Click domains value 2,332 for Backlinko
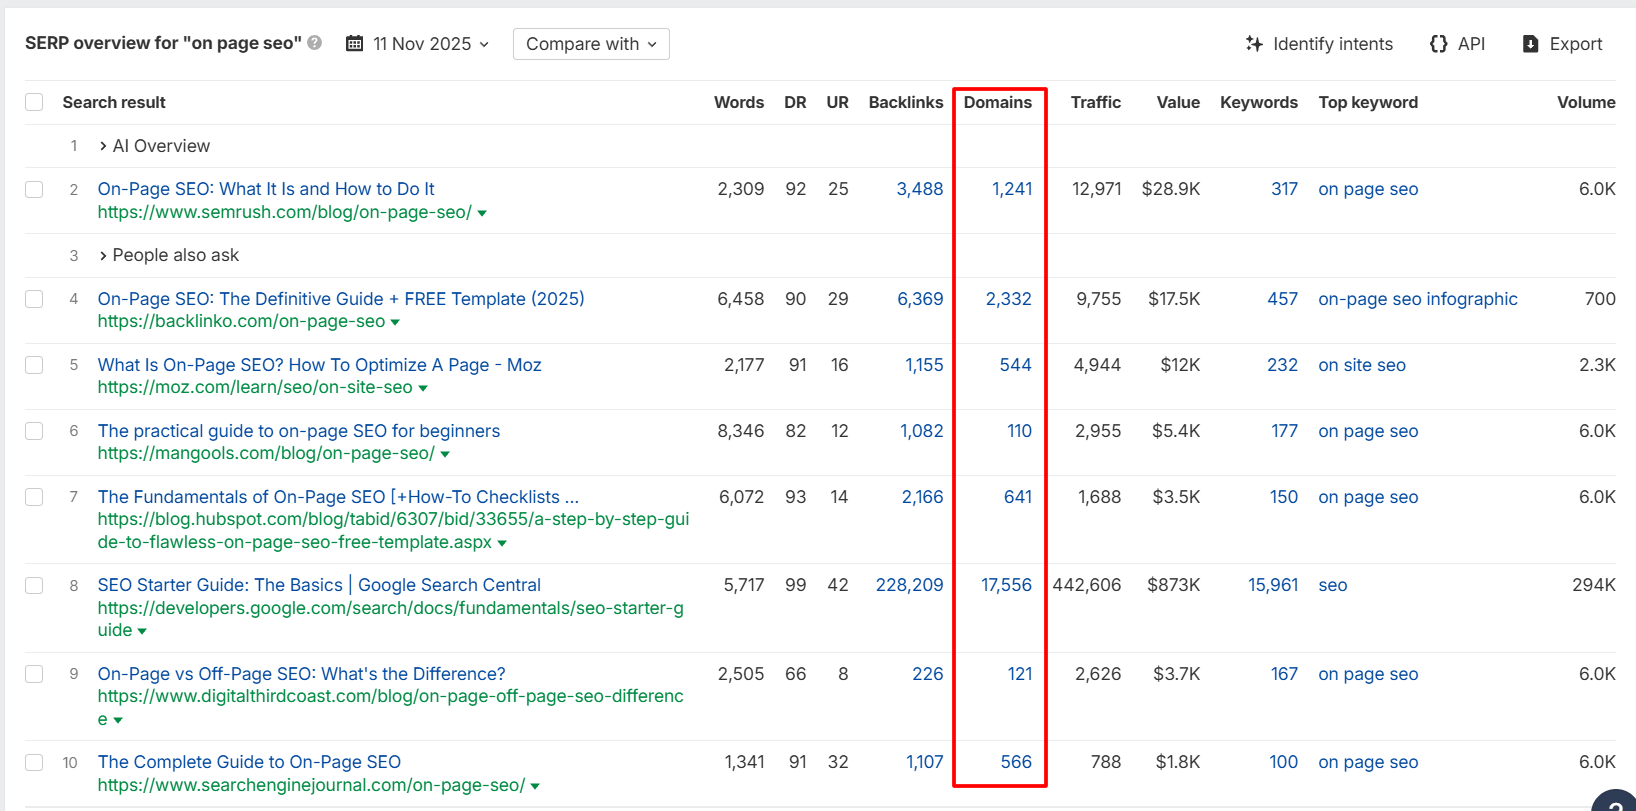The image size is (1636, 811). pyautogui.click(x=1009, y=299)
